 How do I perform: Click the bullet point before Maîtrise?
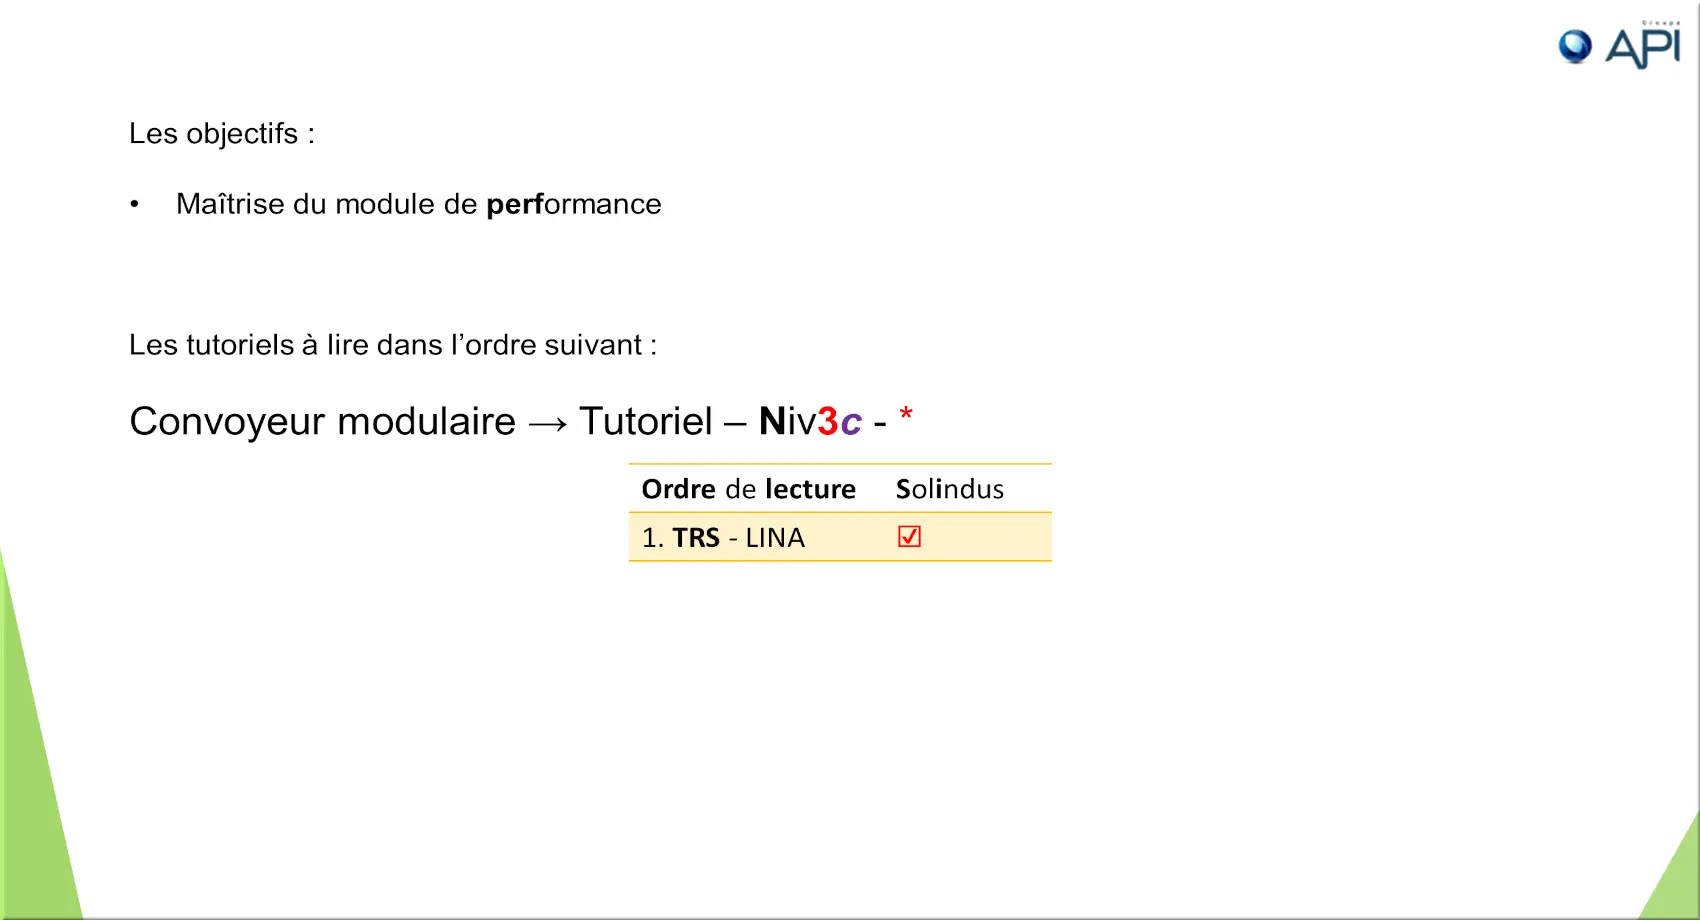pos(134,205)
